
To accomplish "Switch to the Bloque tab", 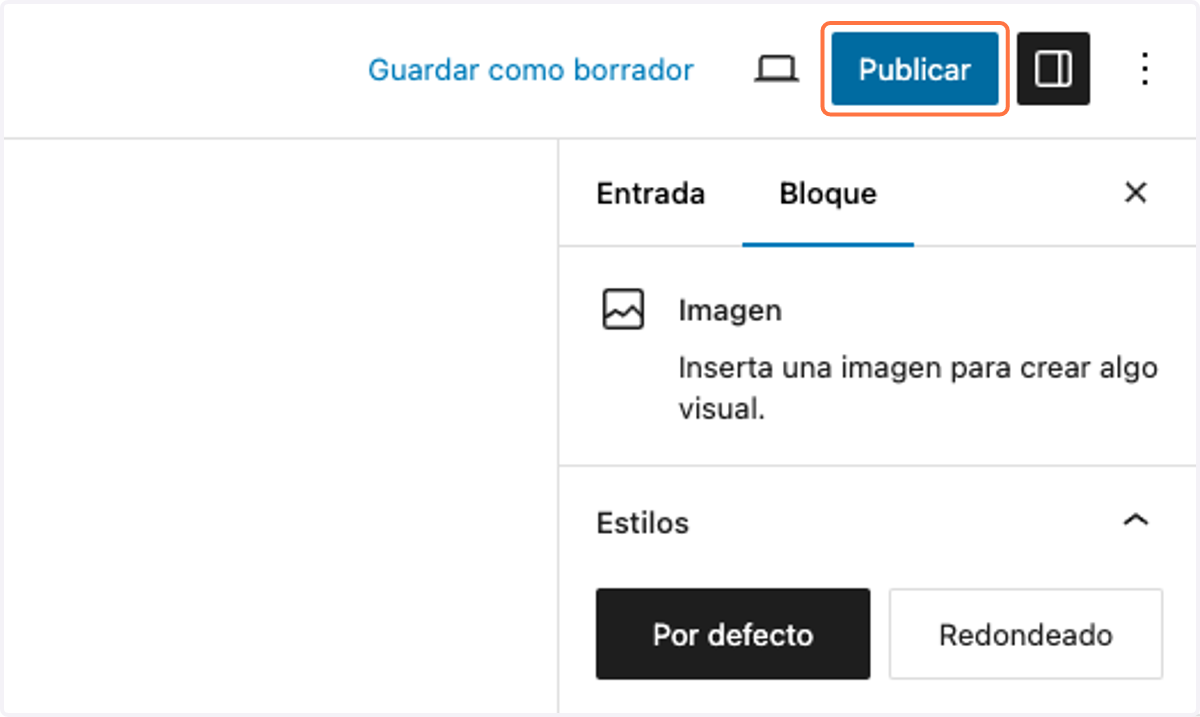I will 828,193.
